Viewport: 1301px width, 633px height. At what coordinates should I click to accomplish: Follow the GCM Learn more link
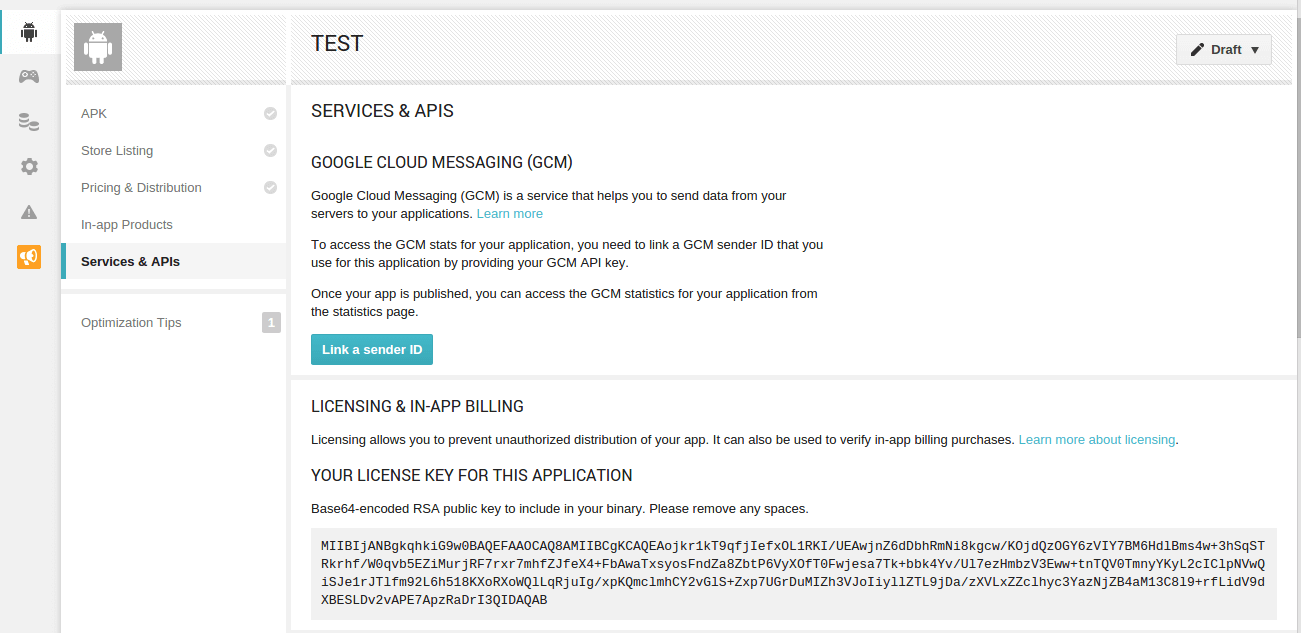pos(510,214)
